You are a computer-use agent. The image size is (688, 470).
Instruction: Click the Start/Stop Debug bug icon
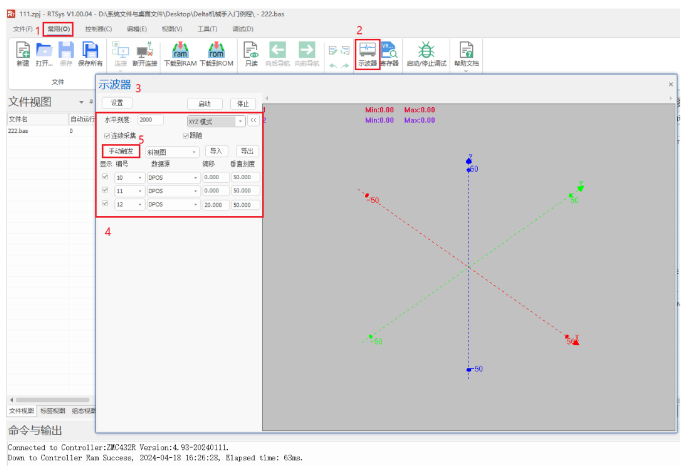click(x=426, y=50)
